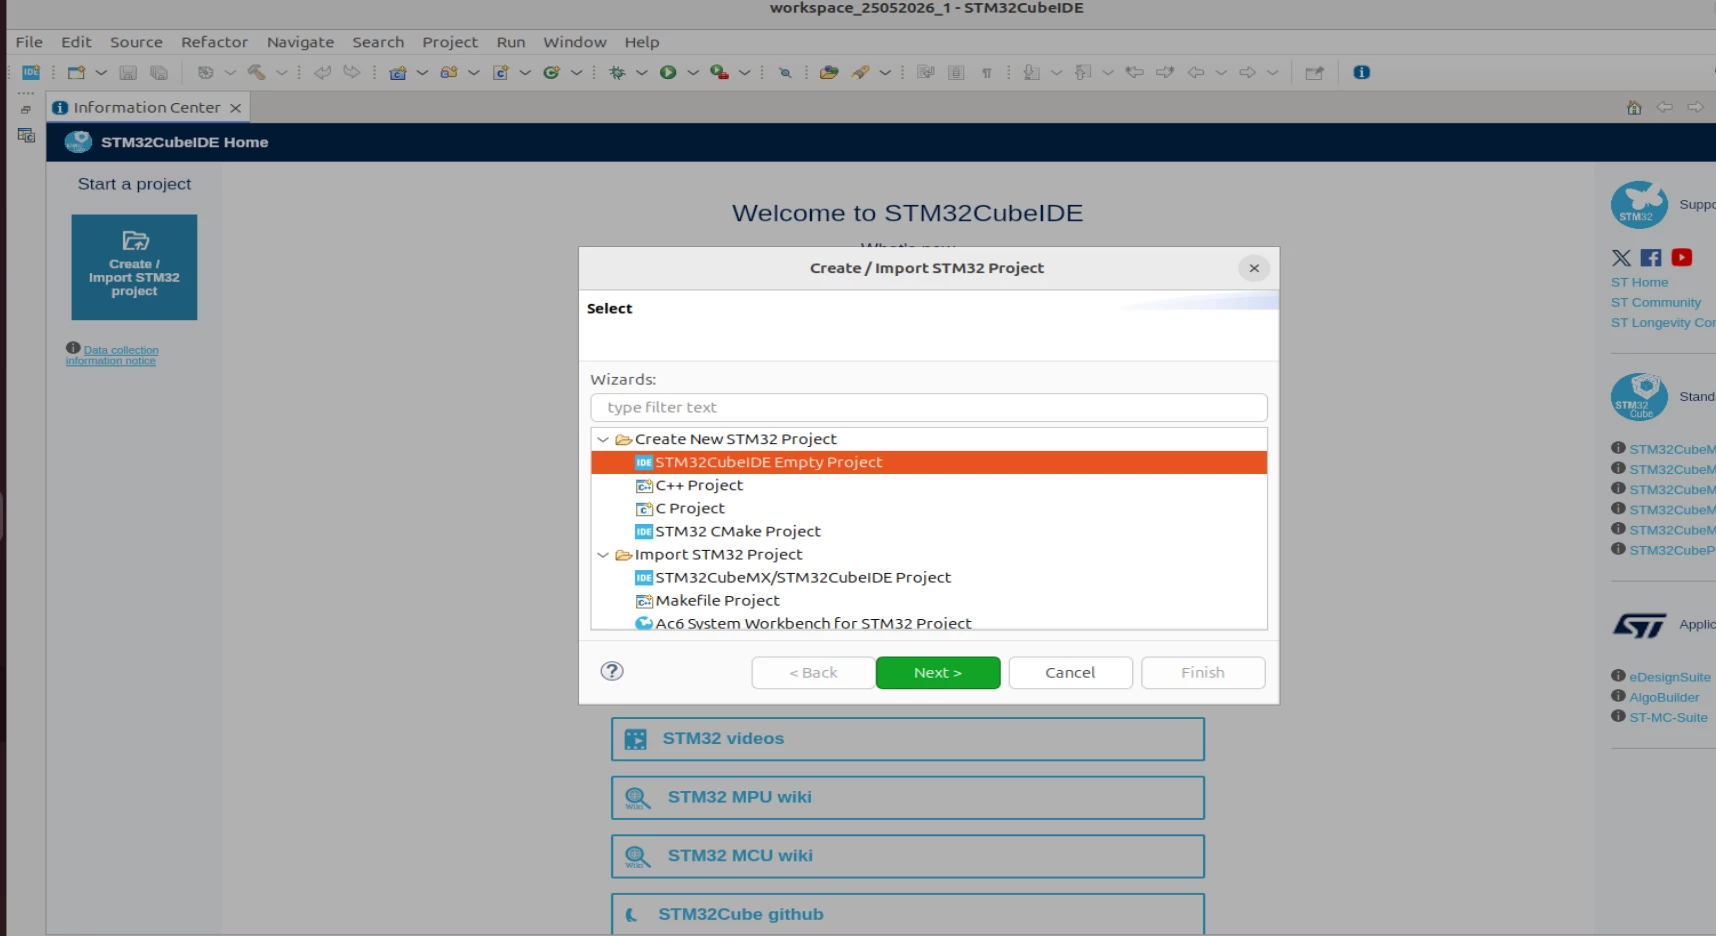Open the Data collection information notice link
This screenshot has width=1716, height=936.
tap(112, 355)
